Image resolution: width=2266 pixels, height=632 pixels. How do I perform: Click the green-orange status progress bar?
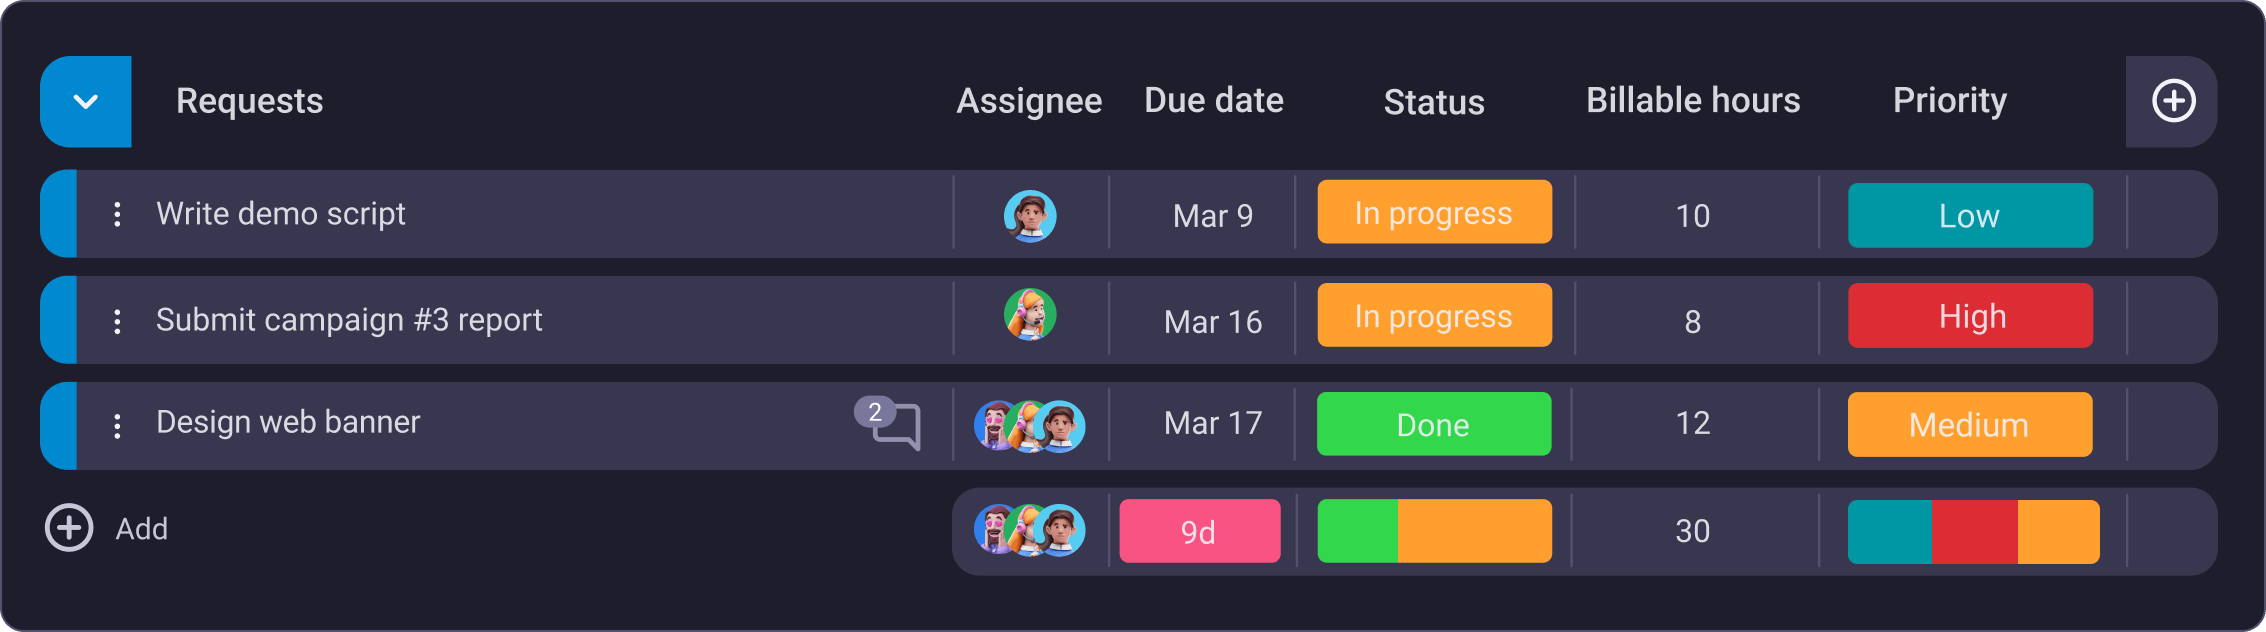[1433, 530]
